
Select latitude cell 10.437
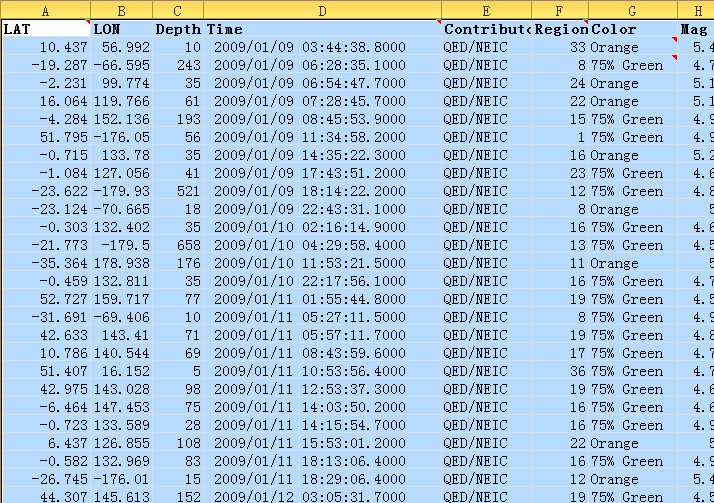pyautogui.click(x=46, y=47)
